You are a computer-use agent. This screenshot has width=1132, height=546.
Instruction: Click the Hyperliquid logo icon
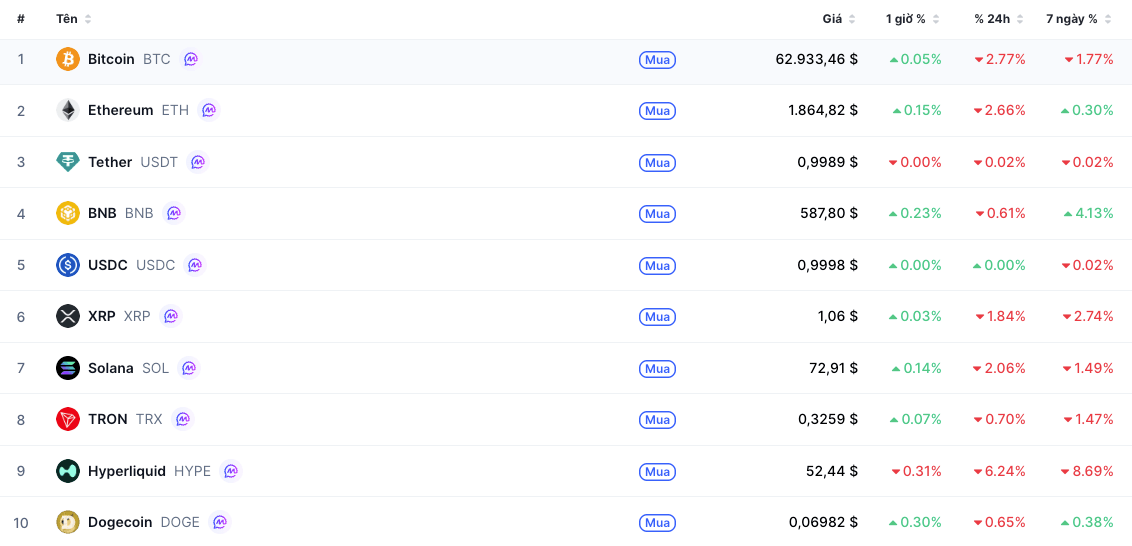(x=68, y=471)
